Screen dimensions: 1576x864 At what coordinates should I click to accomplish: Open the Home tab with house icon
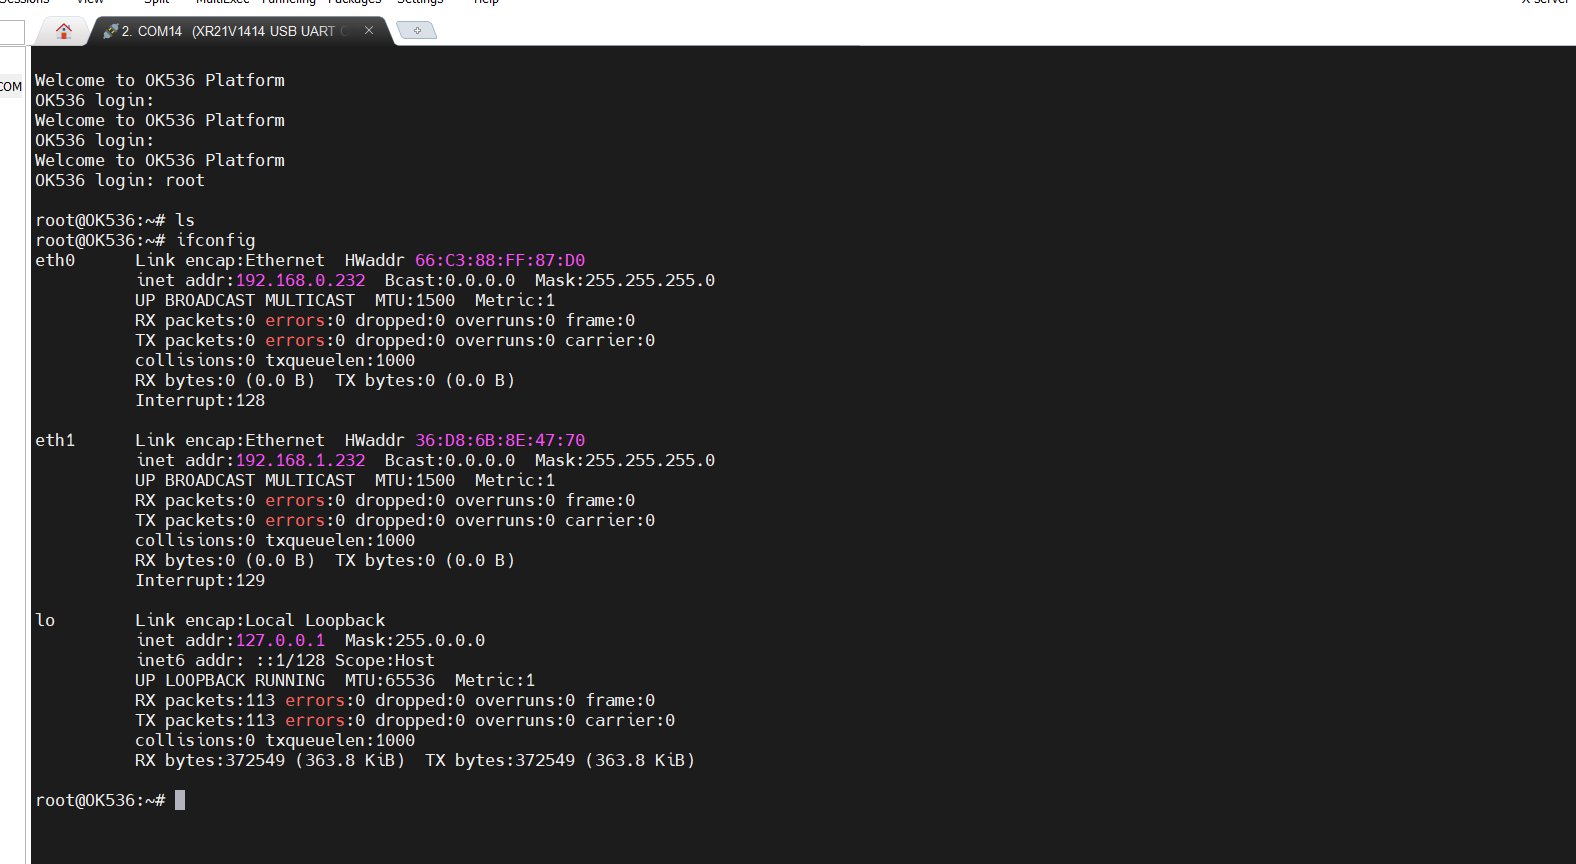(64, 31)
